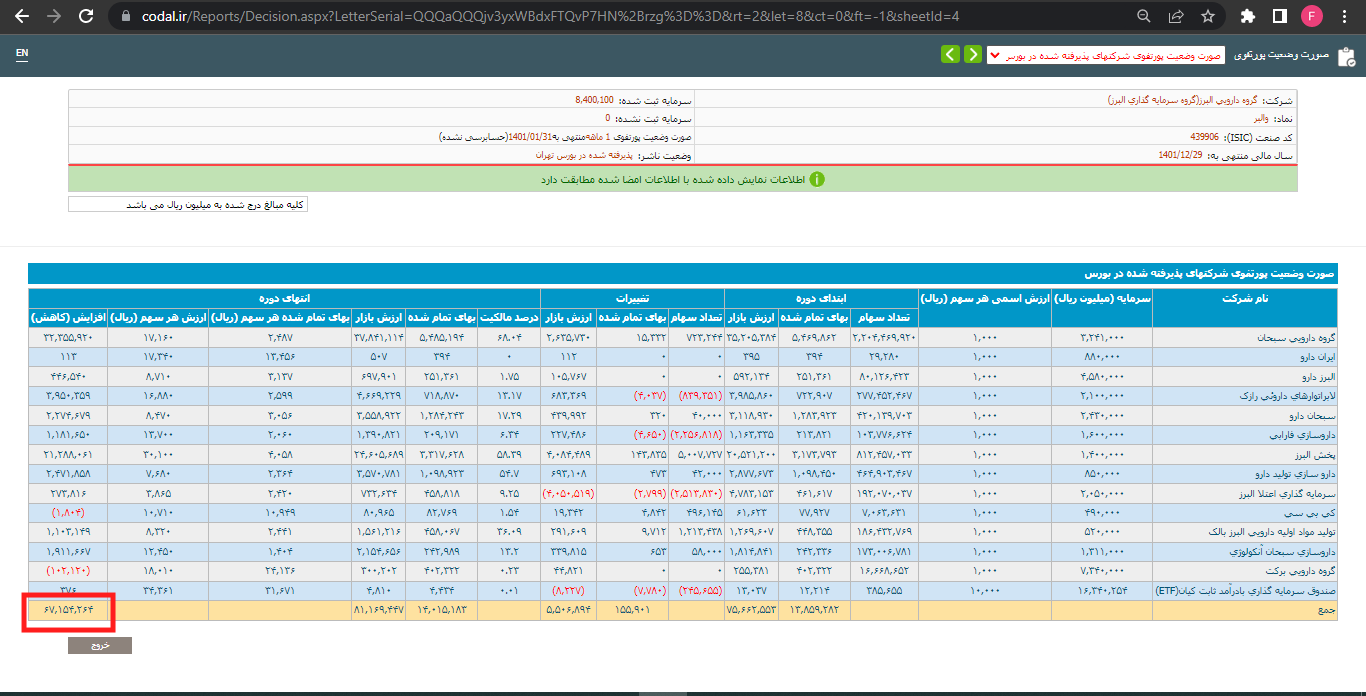
Task: Bookmark this page with the star icon
Action: coord(1207,16)
